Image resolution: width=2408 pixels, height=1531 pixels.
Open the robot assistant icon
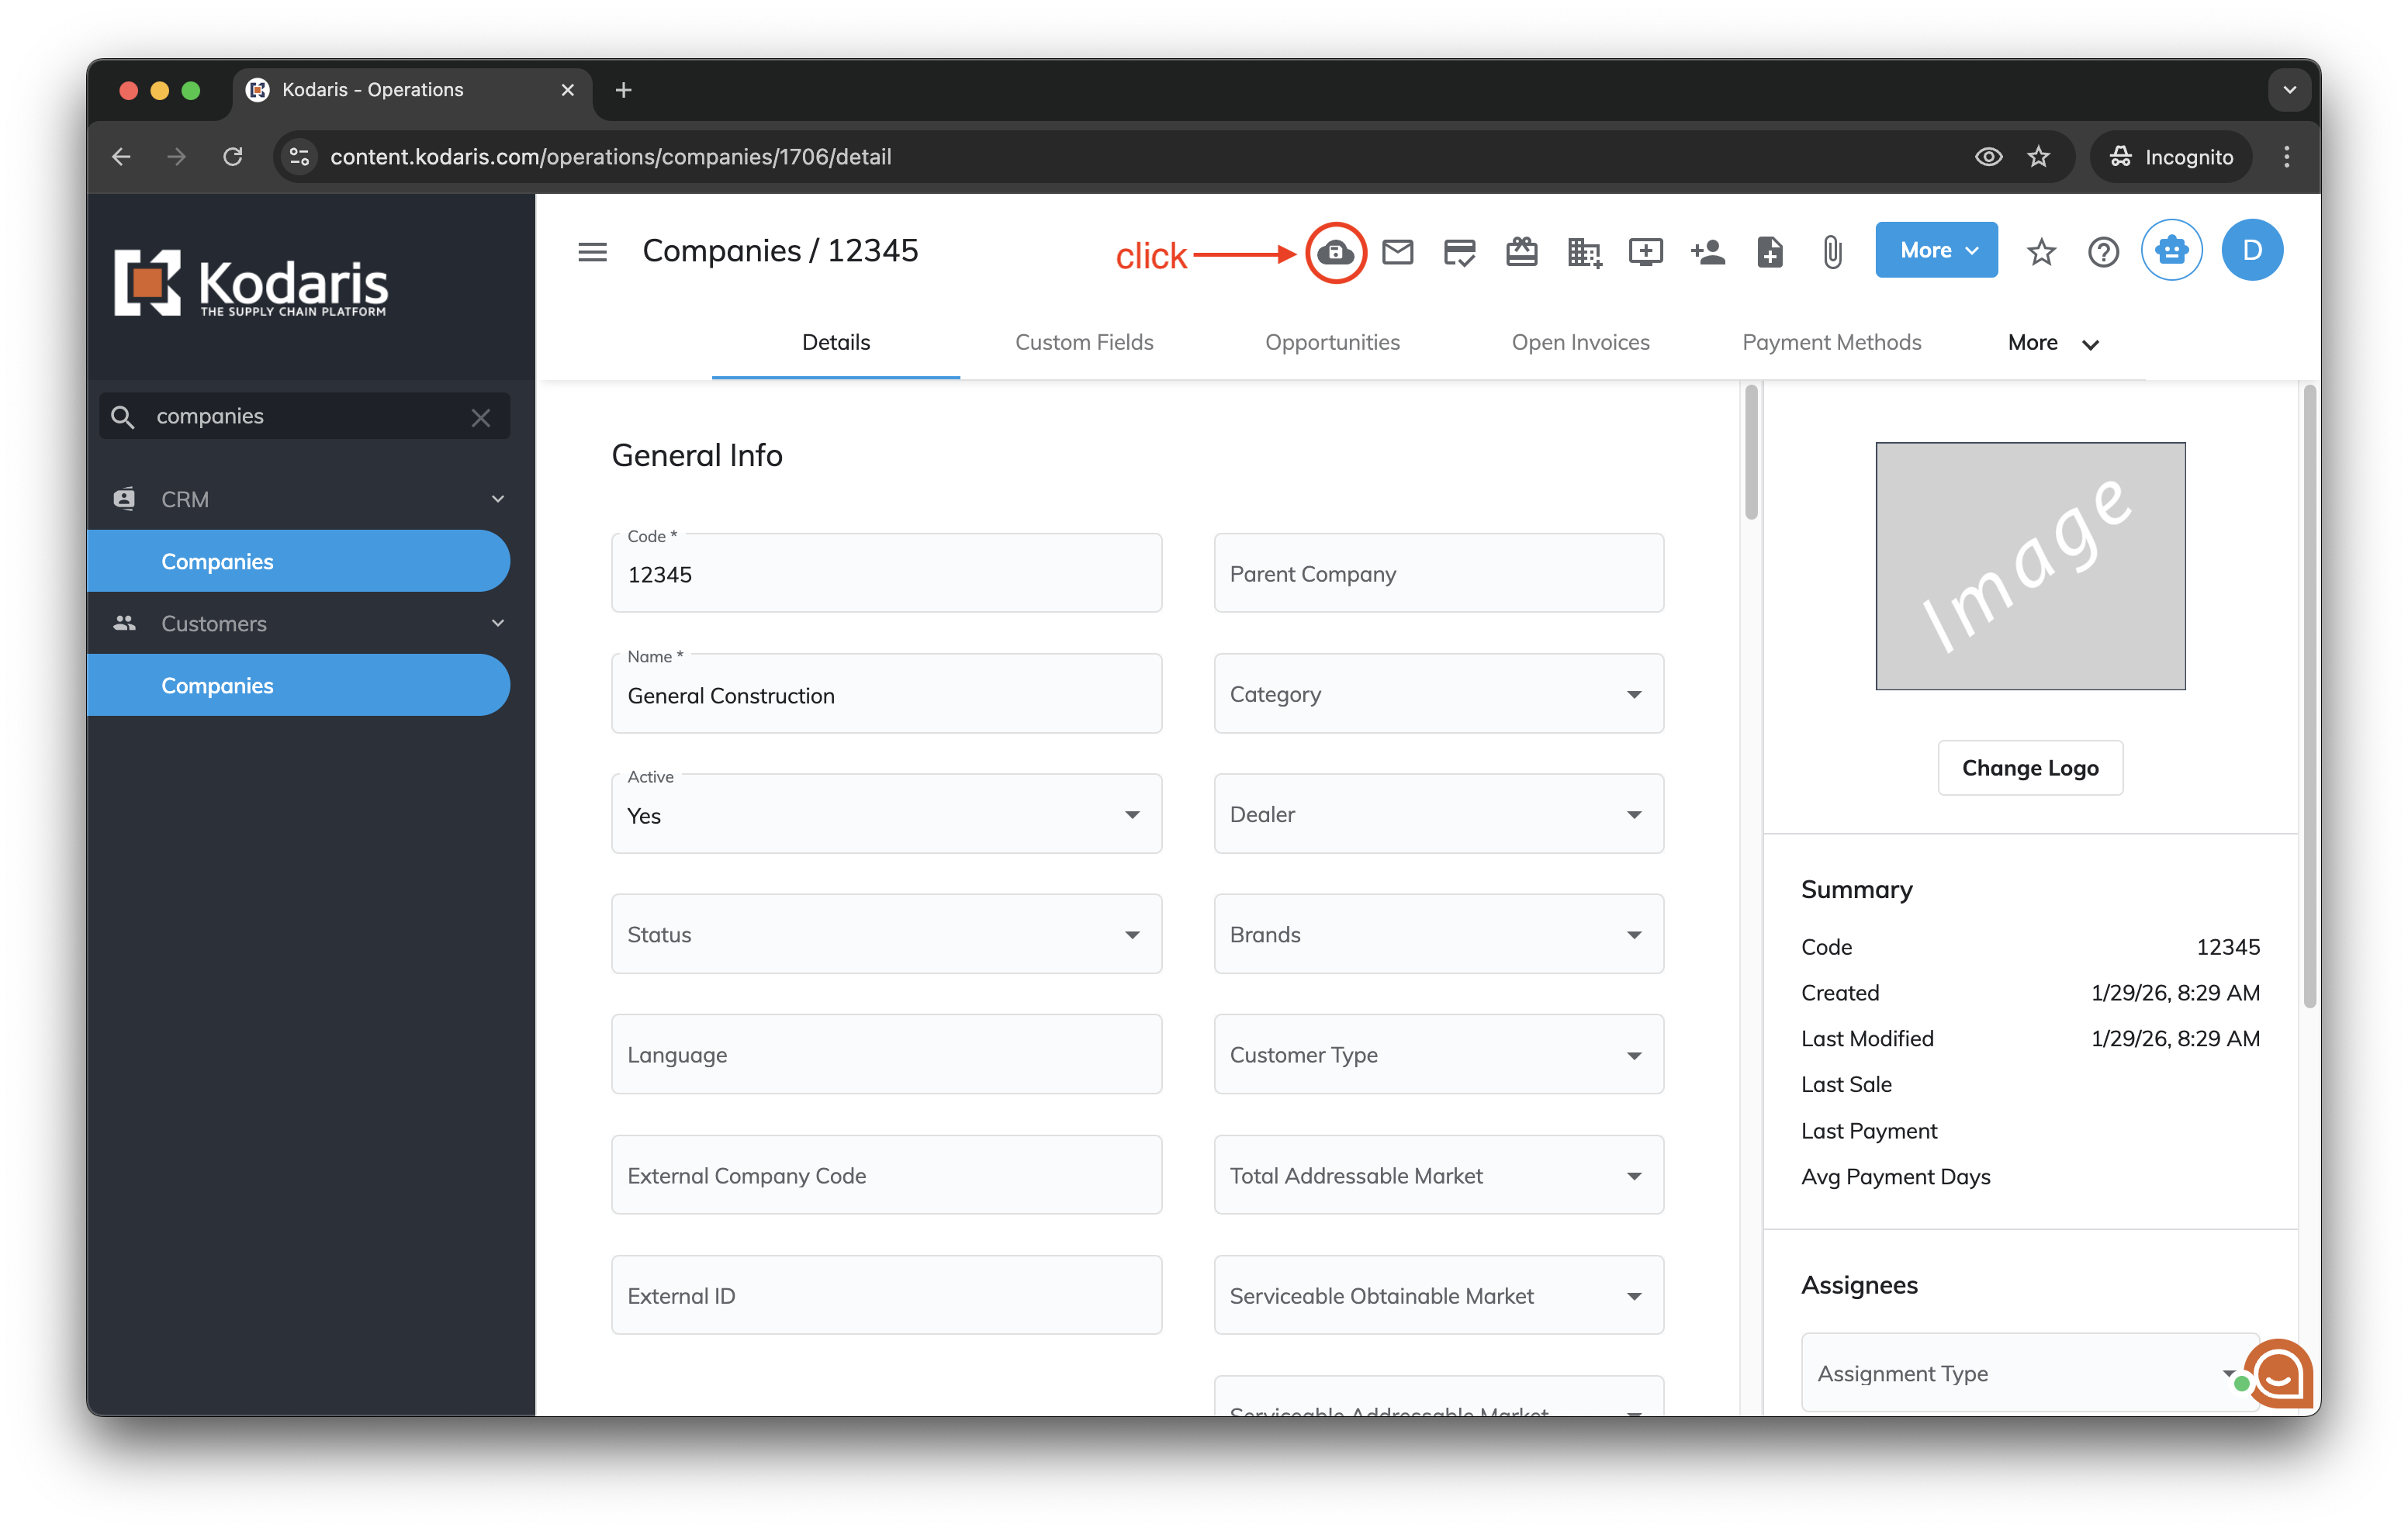2171,250
